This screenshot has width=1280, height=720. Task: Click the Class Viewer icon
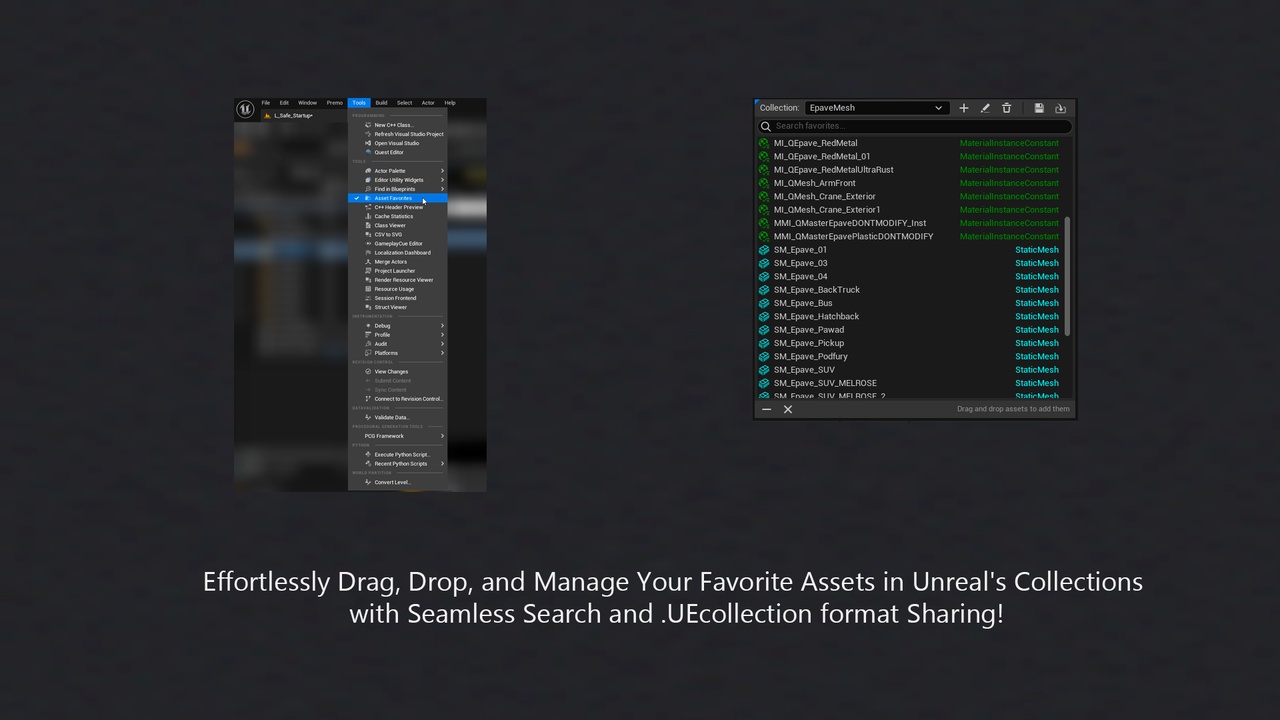tap(368, 225)
